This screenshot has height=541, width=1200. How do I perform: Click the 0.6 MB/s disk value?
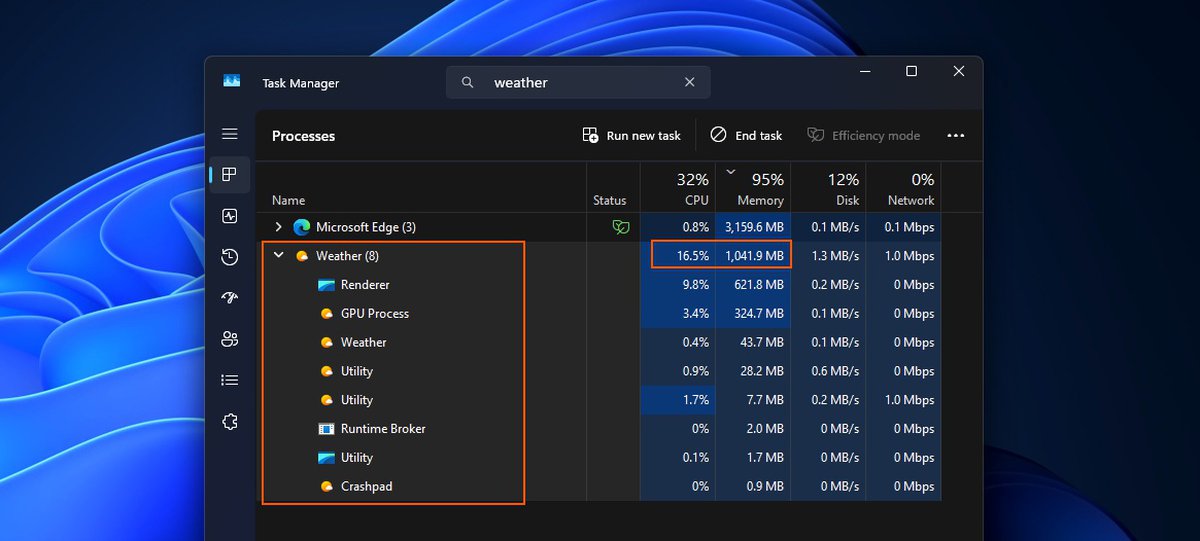pos(836,371)
